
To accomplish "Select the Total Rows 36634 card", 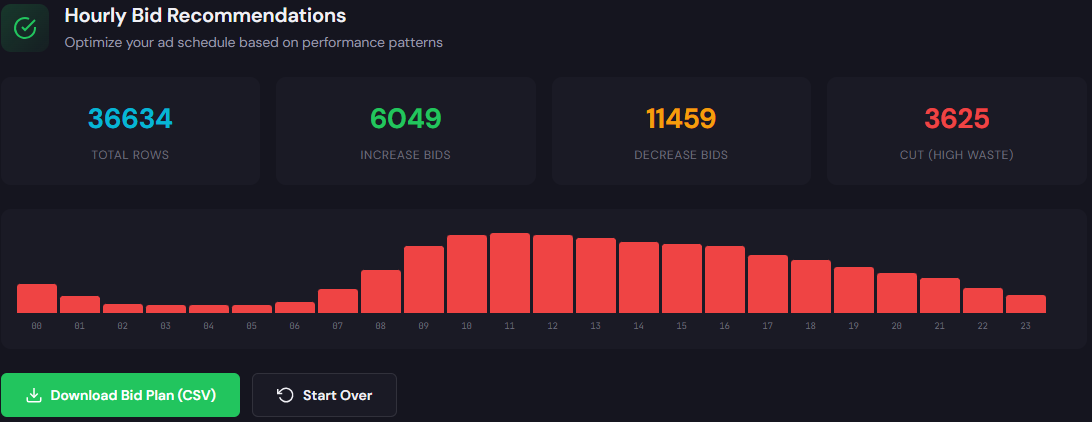I will click(130, 132).
